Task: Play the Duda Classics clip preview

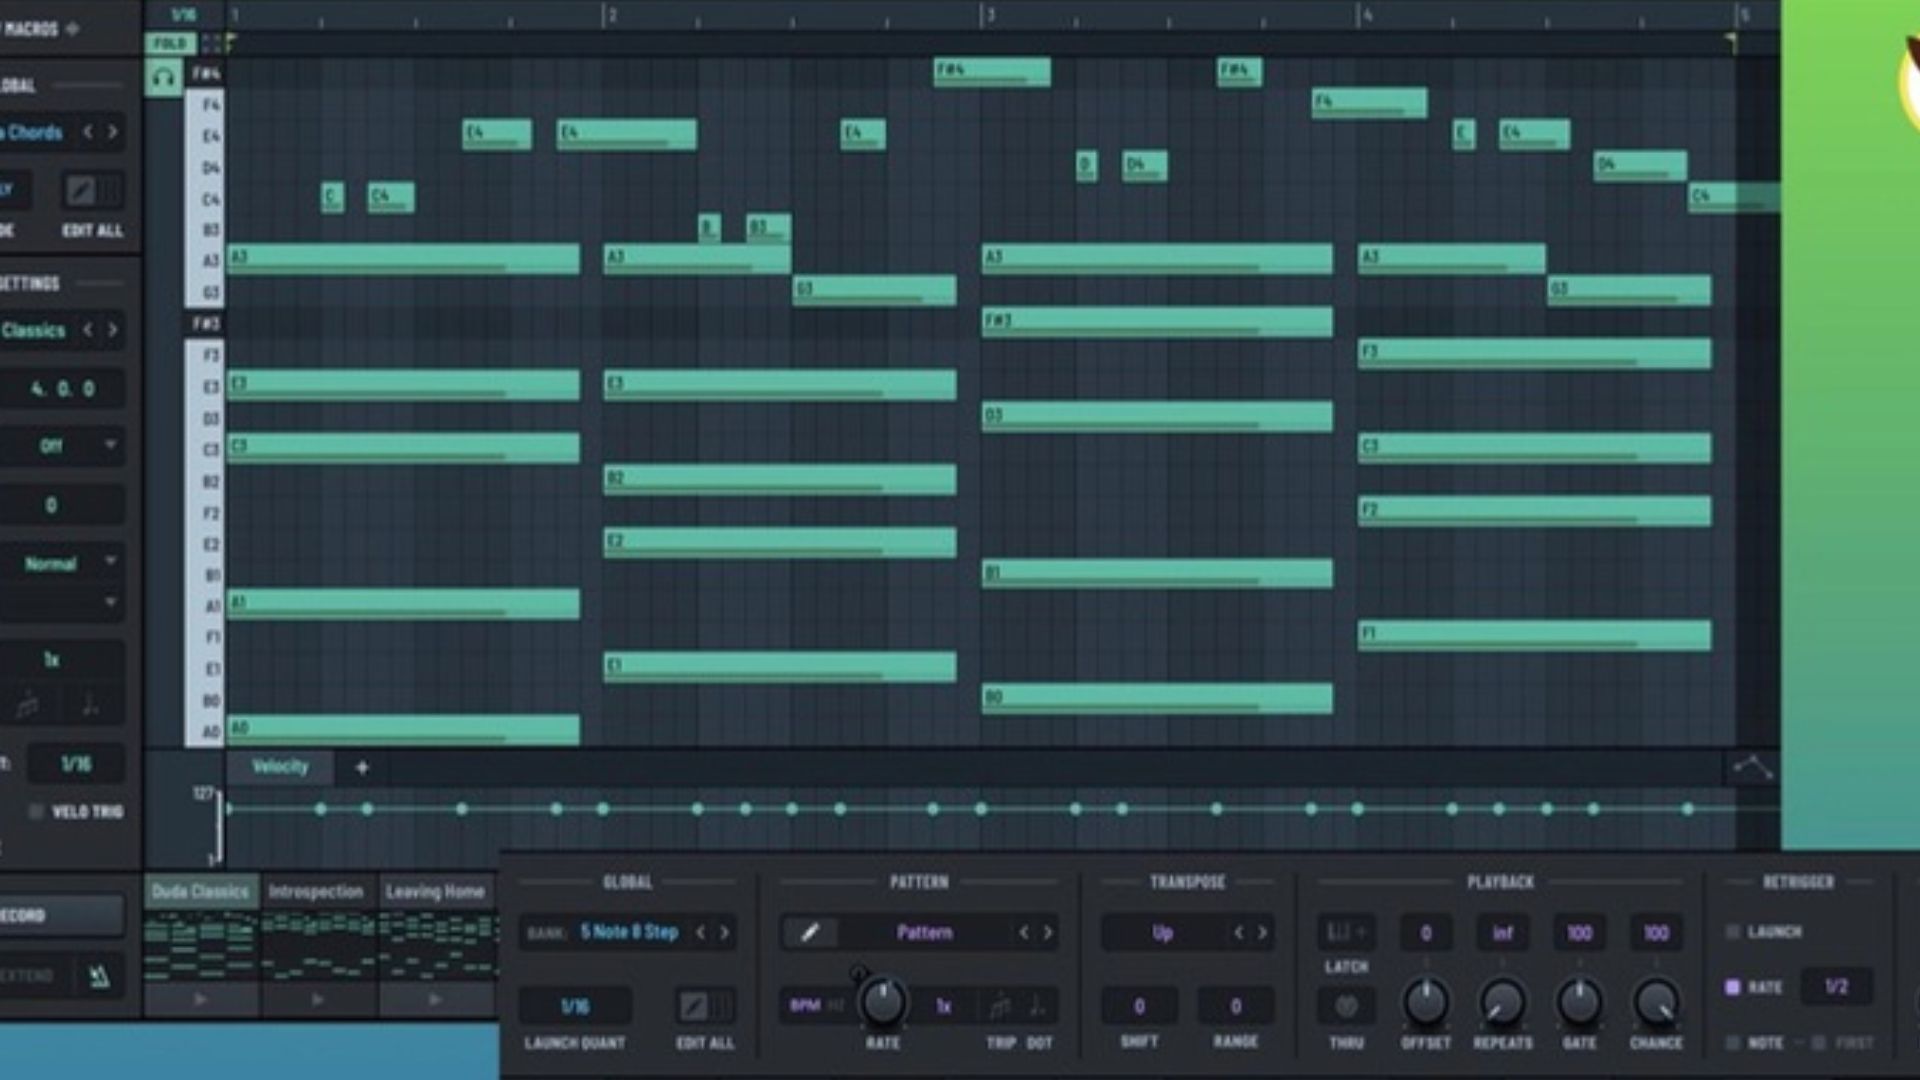Action: (x=200, y=999)
